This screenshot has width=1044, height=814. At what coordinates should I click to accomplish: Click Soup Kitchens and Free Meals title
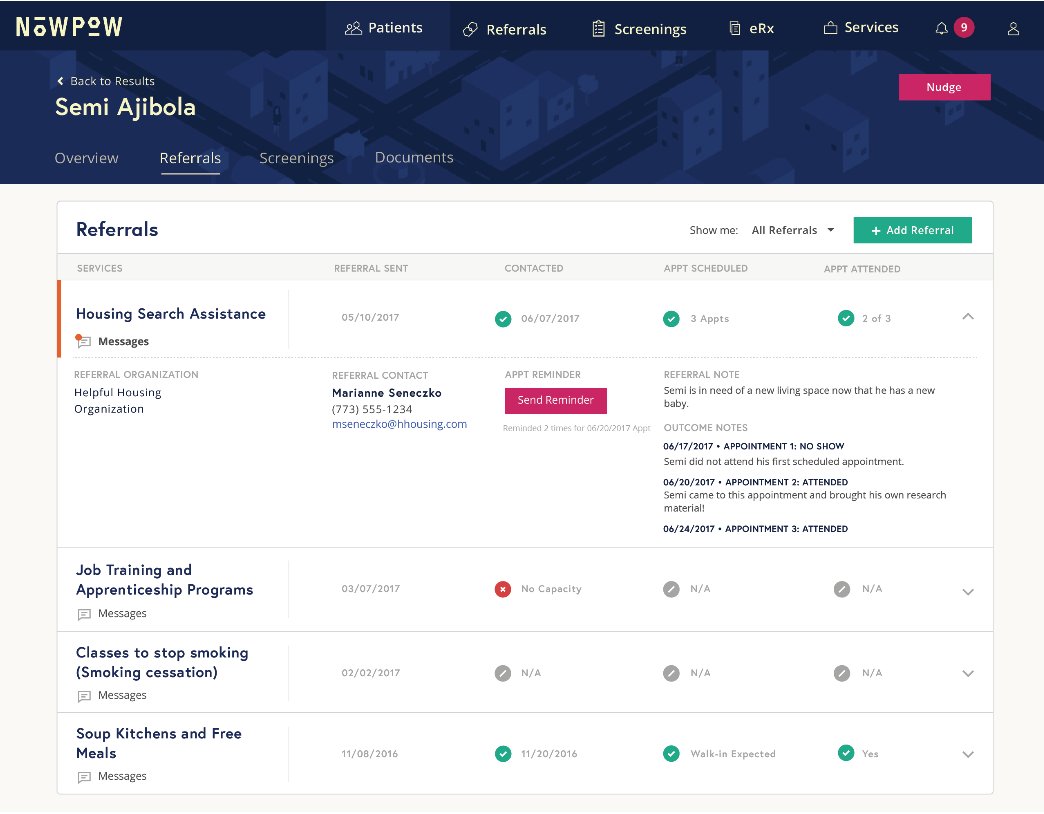click(x=158, y=743)
